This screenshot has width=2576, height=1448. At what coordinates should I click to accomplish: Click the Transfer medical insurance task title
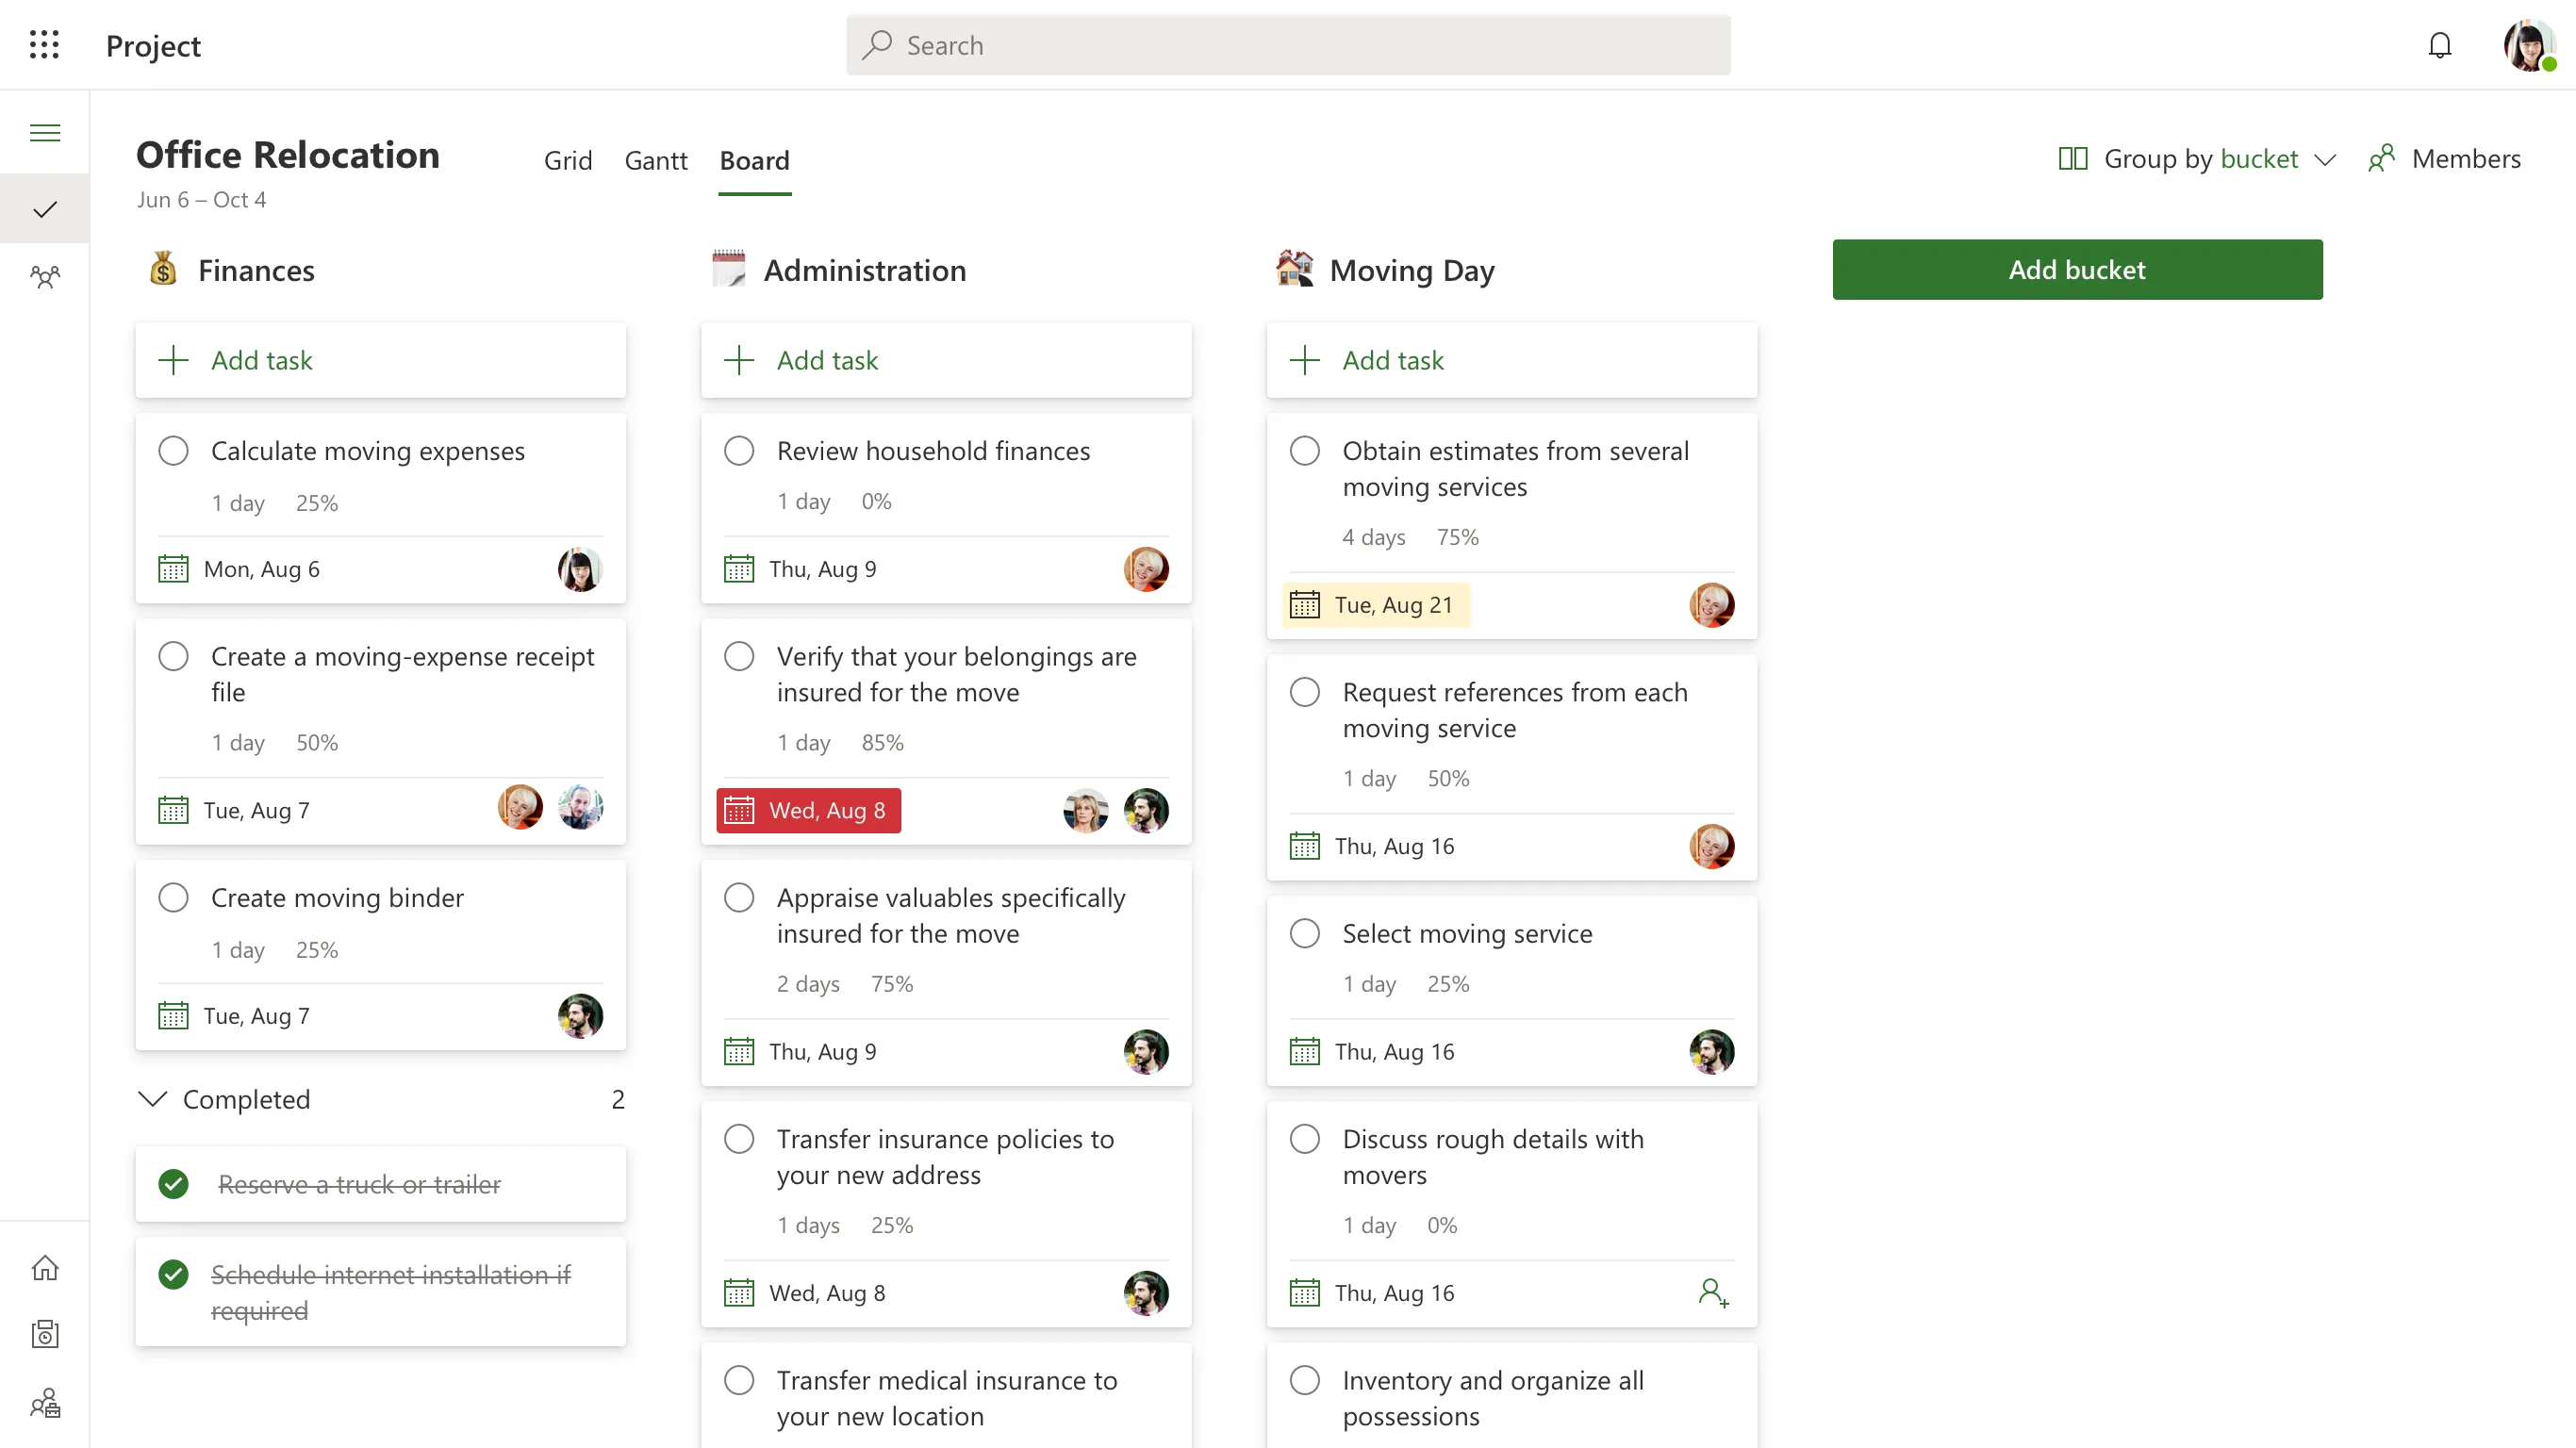[947, 1398]
